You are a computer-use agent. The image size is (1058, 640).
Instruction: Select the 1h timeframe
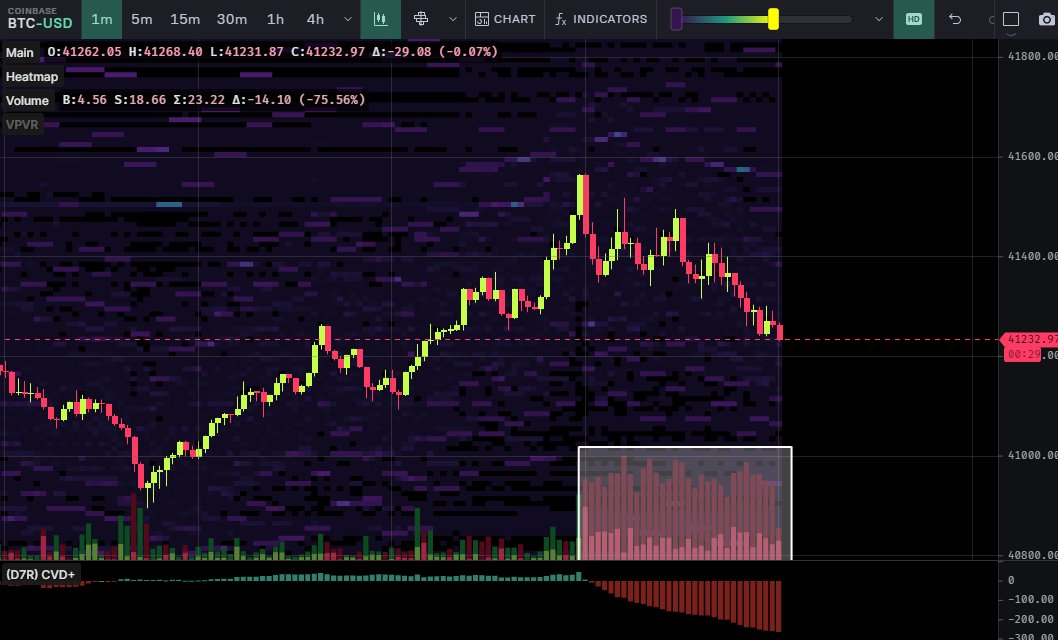[275, 19]
